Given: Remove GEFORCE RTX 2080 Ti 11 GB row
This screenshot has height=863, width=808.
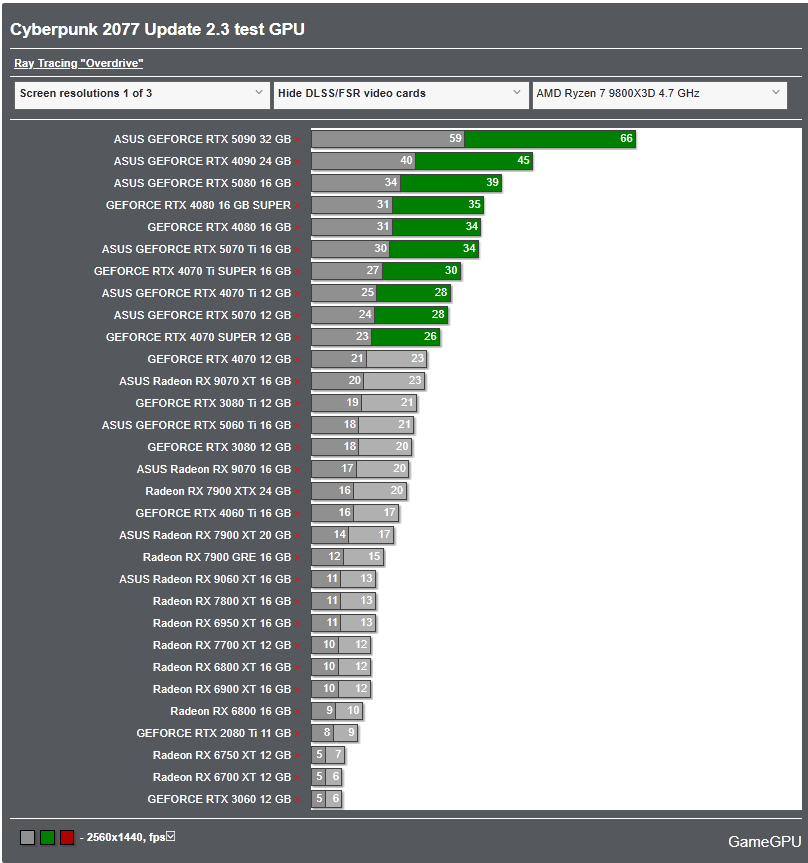Looking at the screenshot, I should (298, 734).
